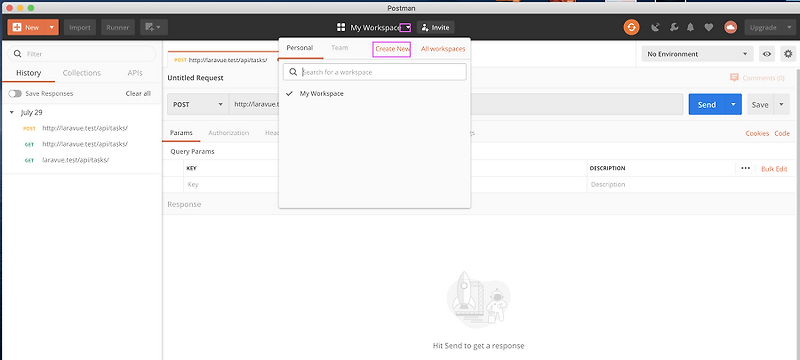Click the Import button

(x=80, y=28)
